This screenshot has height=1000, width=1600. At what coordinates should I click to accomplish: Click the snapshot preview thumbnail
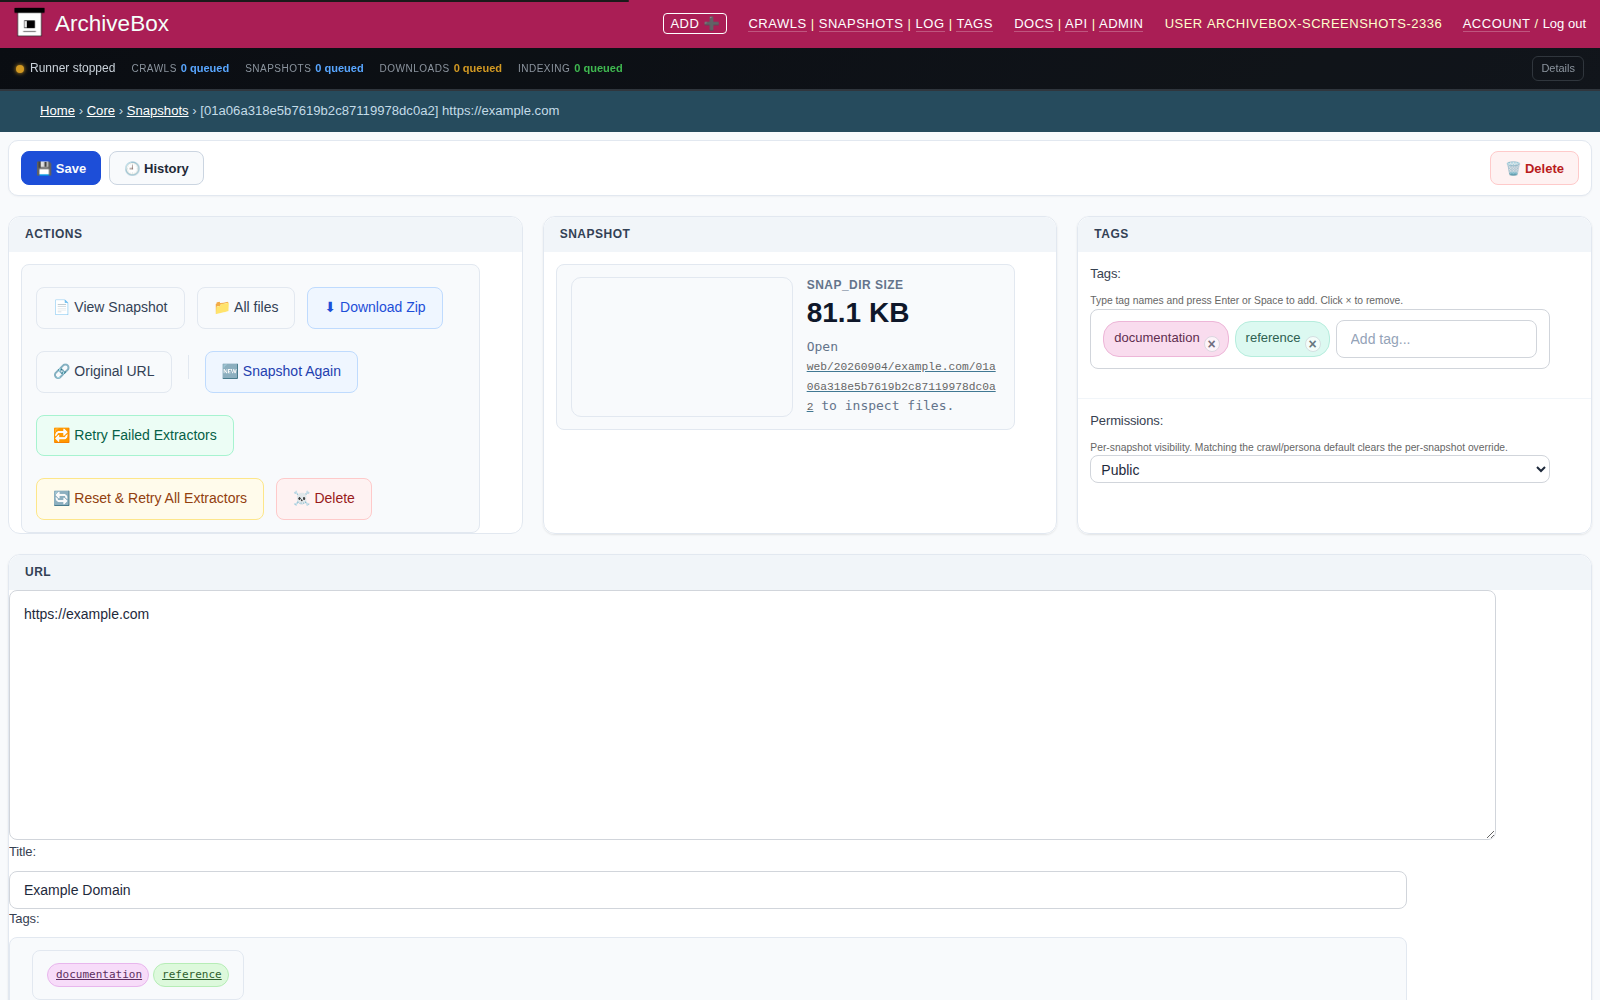(x=682, y=347)
